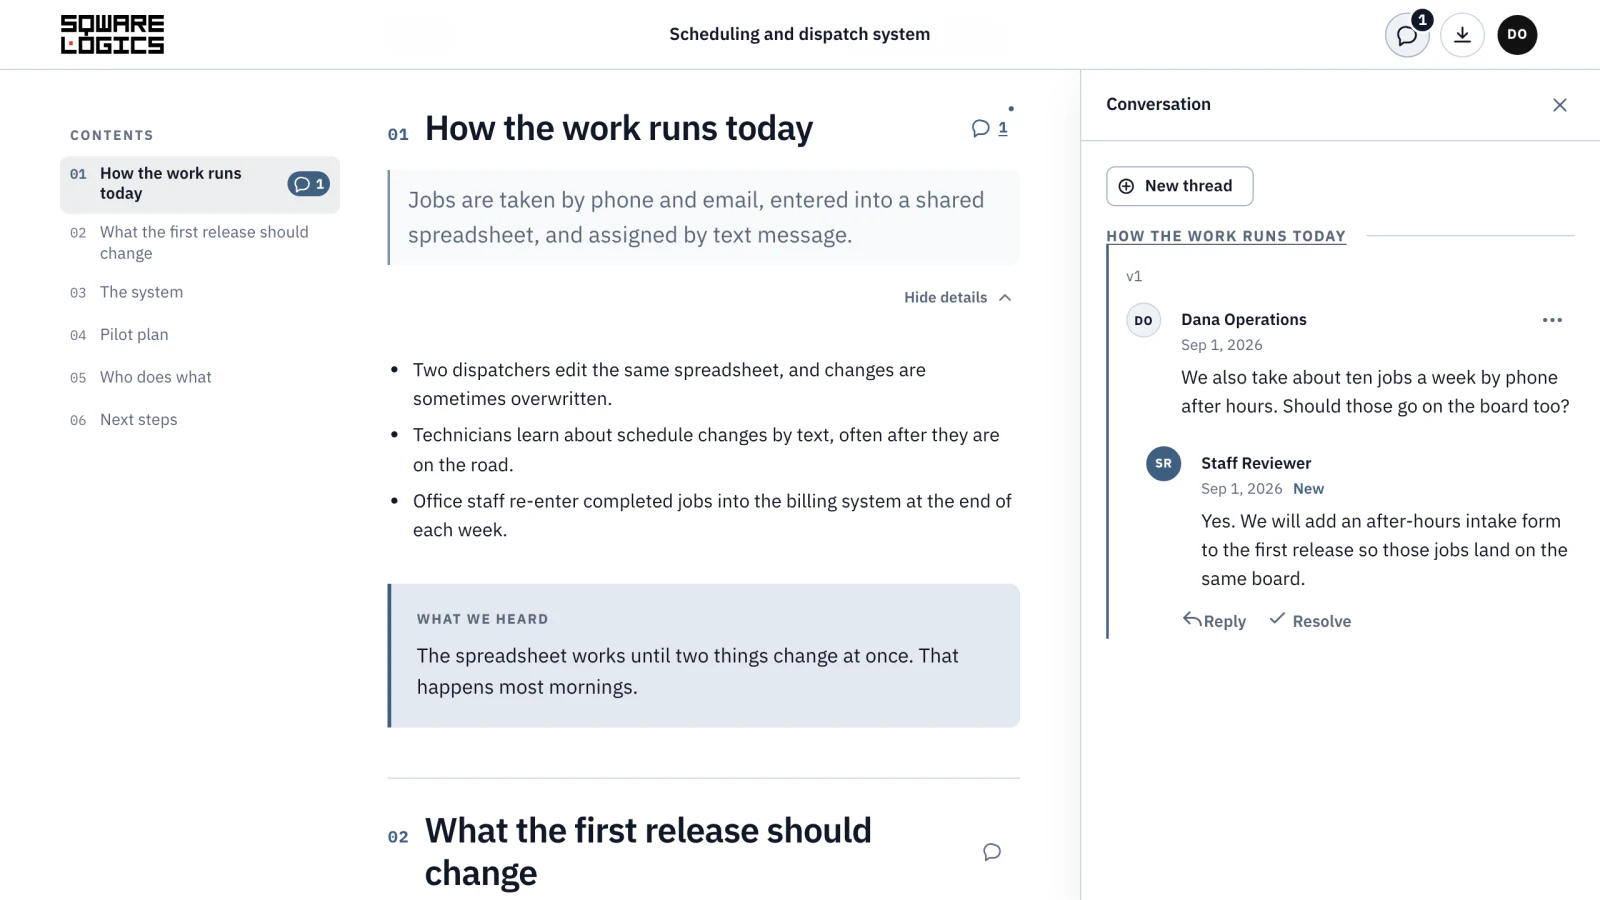
Task: Open the DO user avatar menu
Action: coord(1517,35)
